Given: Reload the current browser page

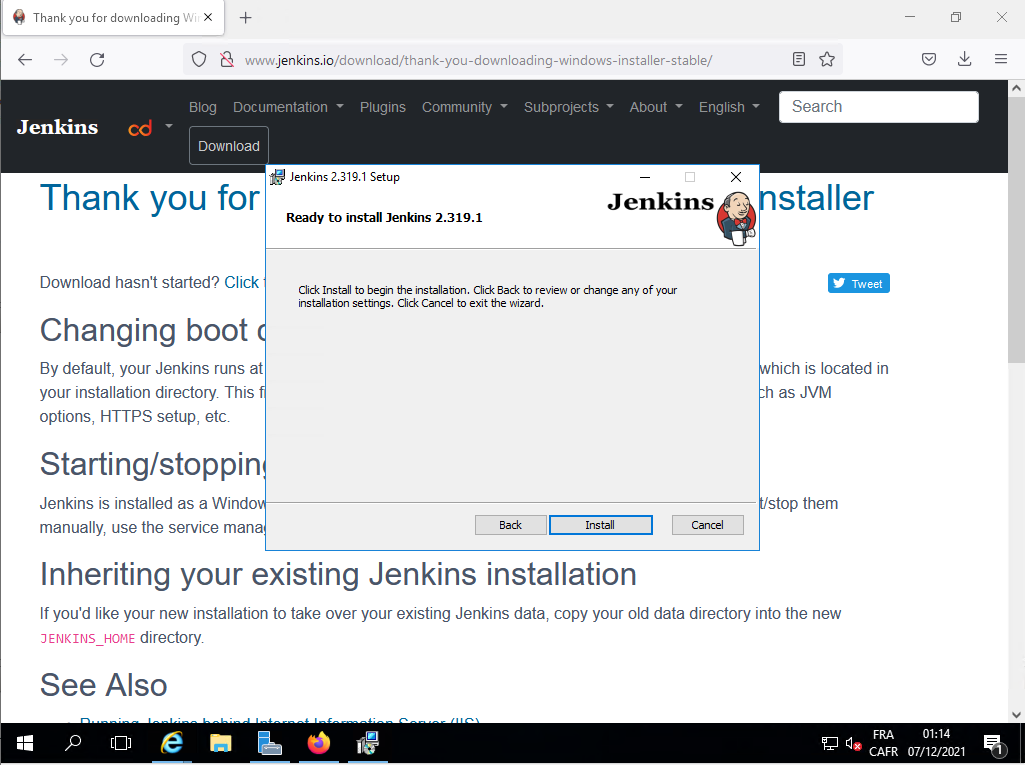Looking at the screenshot, I should [x=97, y=60].
